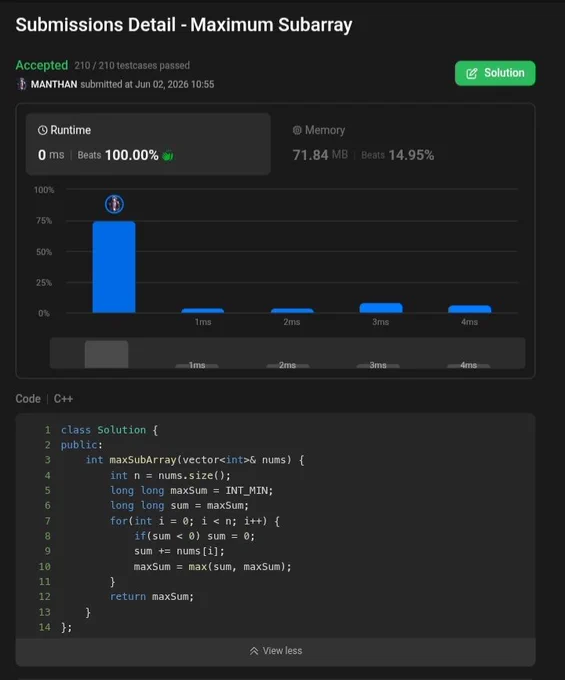The height and width of the screenshot is (680, 565).
Task: Click the gray range selector handle in minimap
Action: [106, 354]
